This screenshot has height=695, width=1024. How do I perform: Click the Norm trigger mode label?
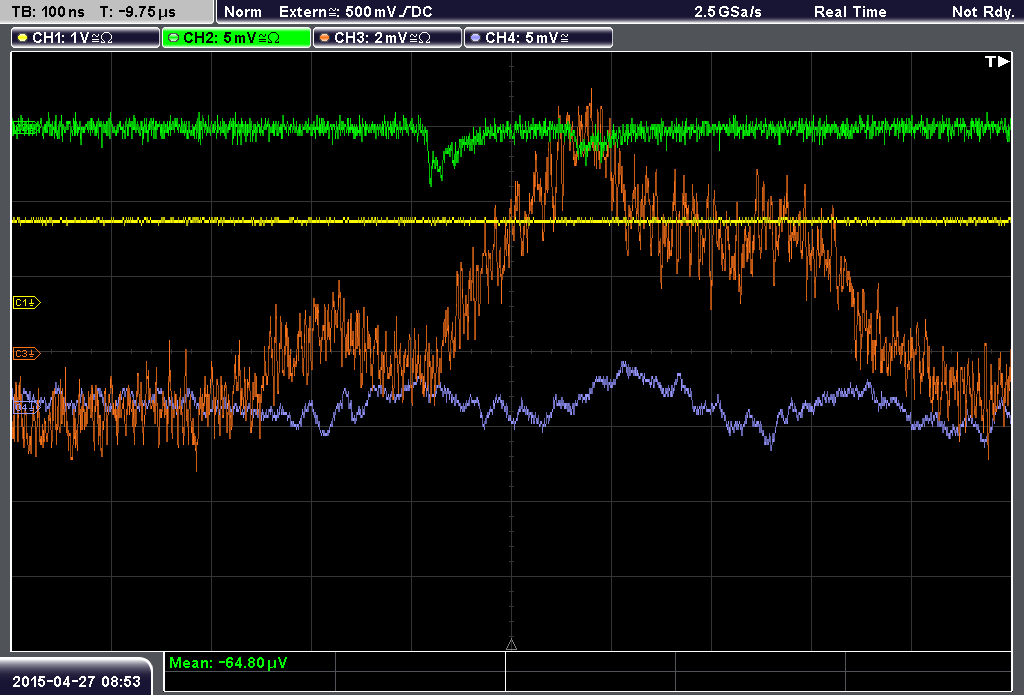[x=243, y=12]
